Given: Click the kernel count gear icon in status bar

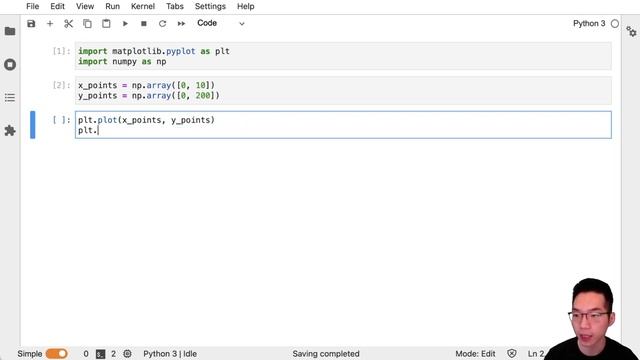Looking at the screenshot, I should coord(127,354).
